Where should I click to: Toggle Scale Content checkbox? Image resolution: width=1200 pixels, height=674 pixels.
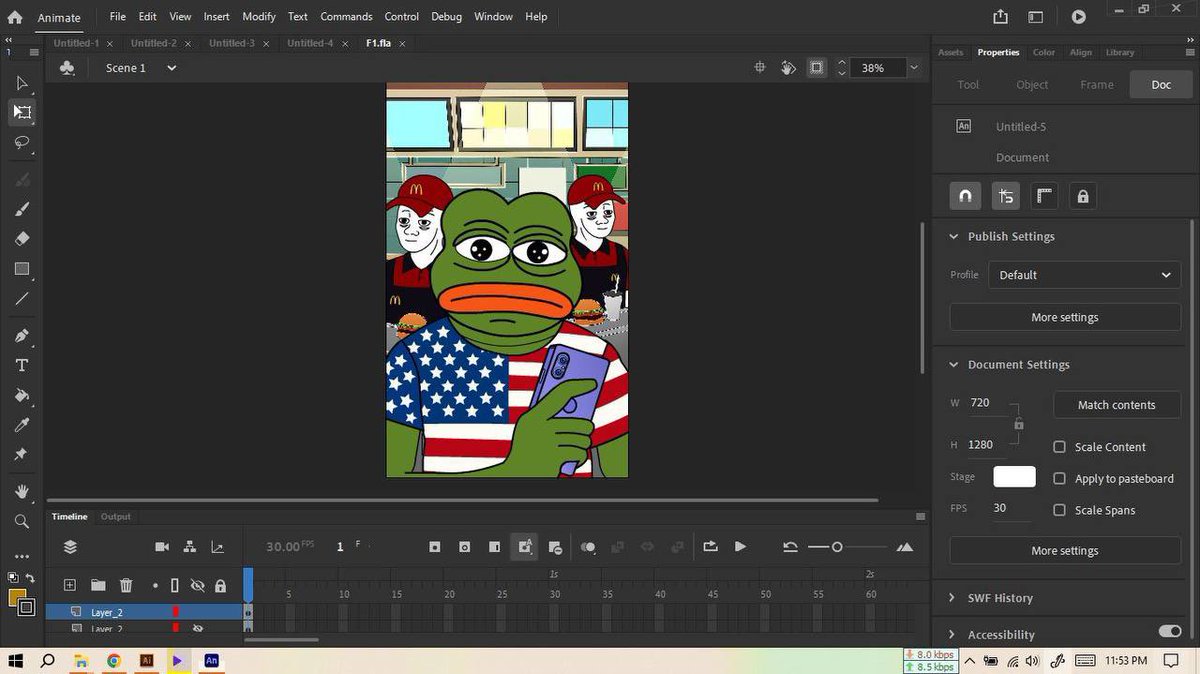(x=1060, y=447)
